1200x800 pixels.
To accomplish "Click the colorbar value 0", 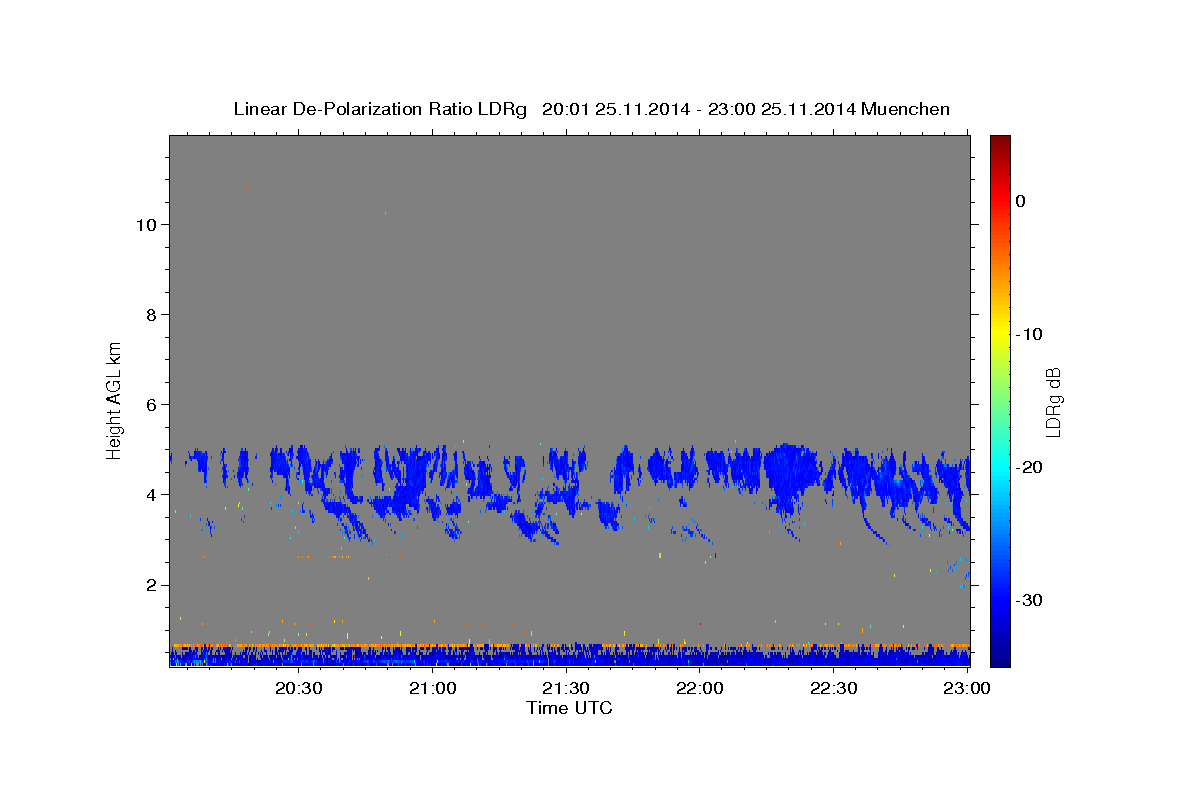I will coord(1021,201).
